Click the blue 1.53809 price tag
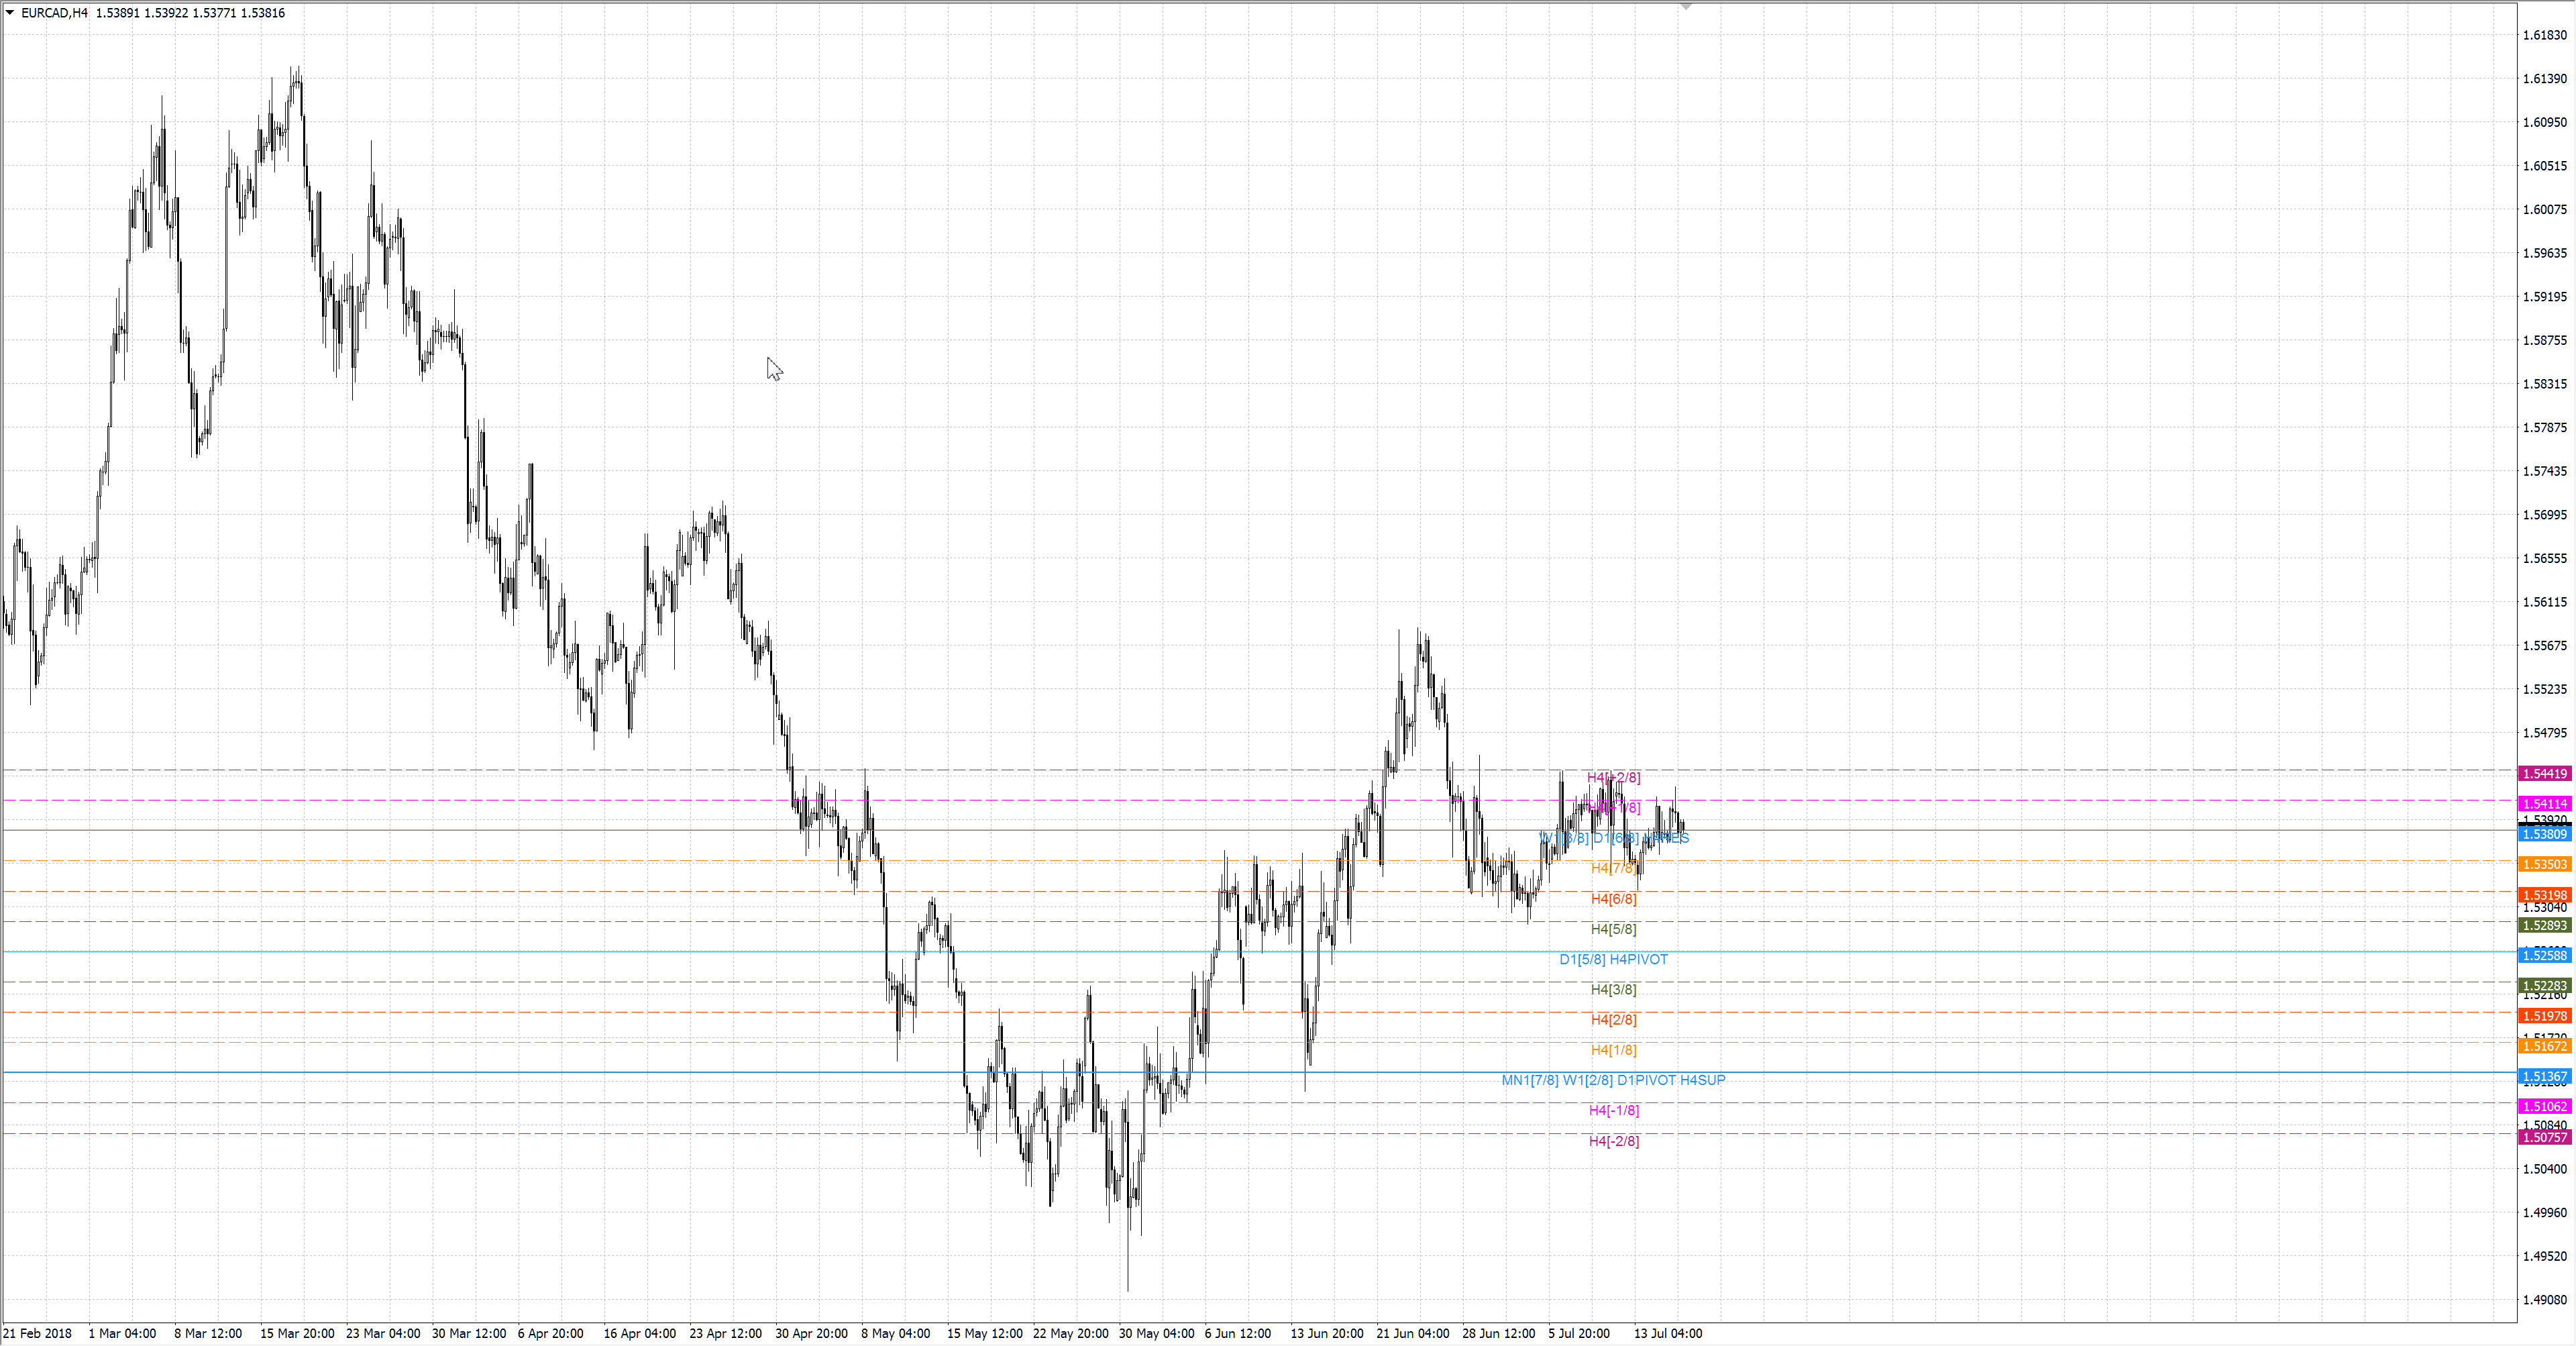Viewport: 2576px width, 1346px height. pyautogui.click(x=2544, y=834)
